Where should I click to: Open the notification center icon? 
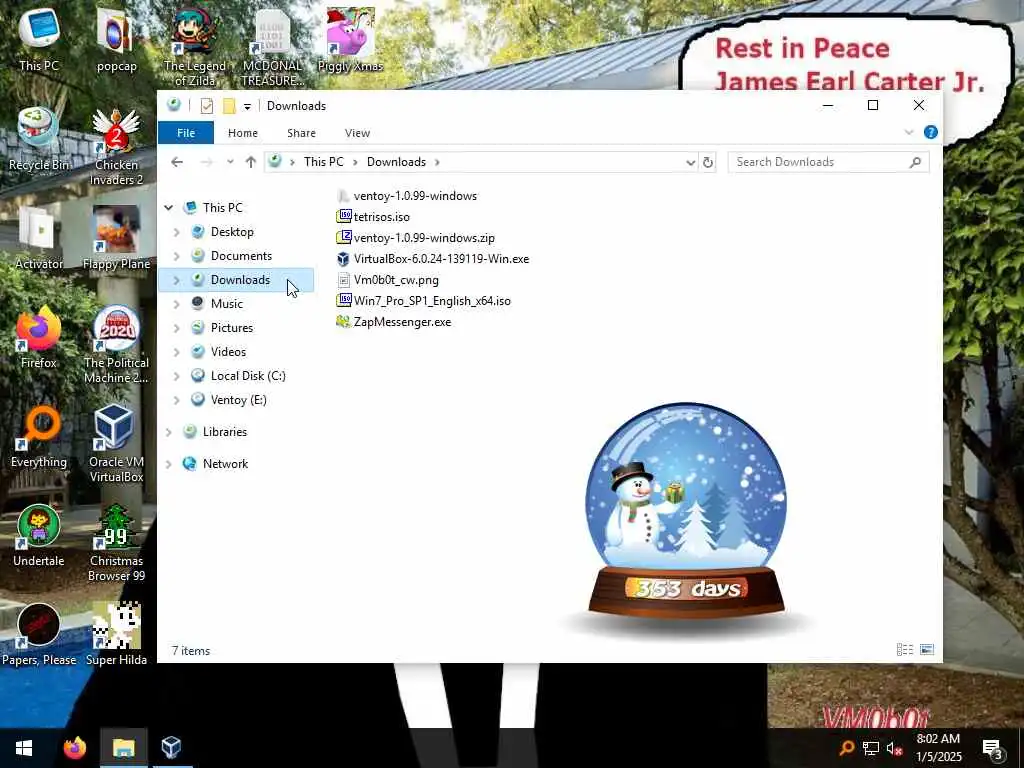[x=993, y=748]
